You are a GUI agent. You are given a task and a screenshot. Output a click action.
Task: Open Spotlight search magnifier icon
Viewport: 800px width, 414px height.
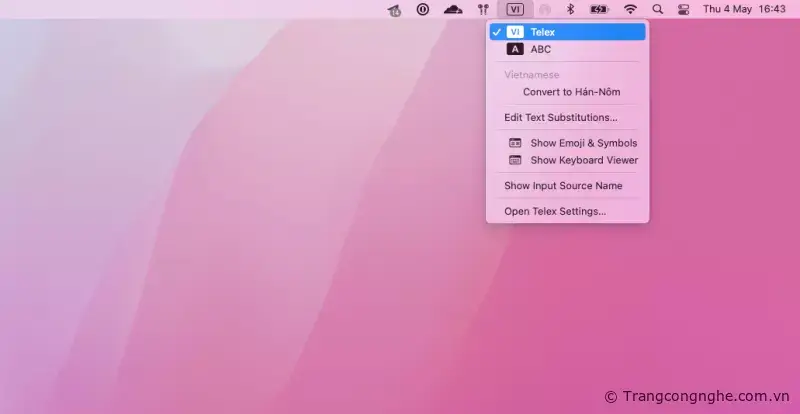(x=657, y=9)
